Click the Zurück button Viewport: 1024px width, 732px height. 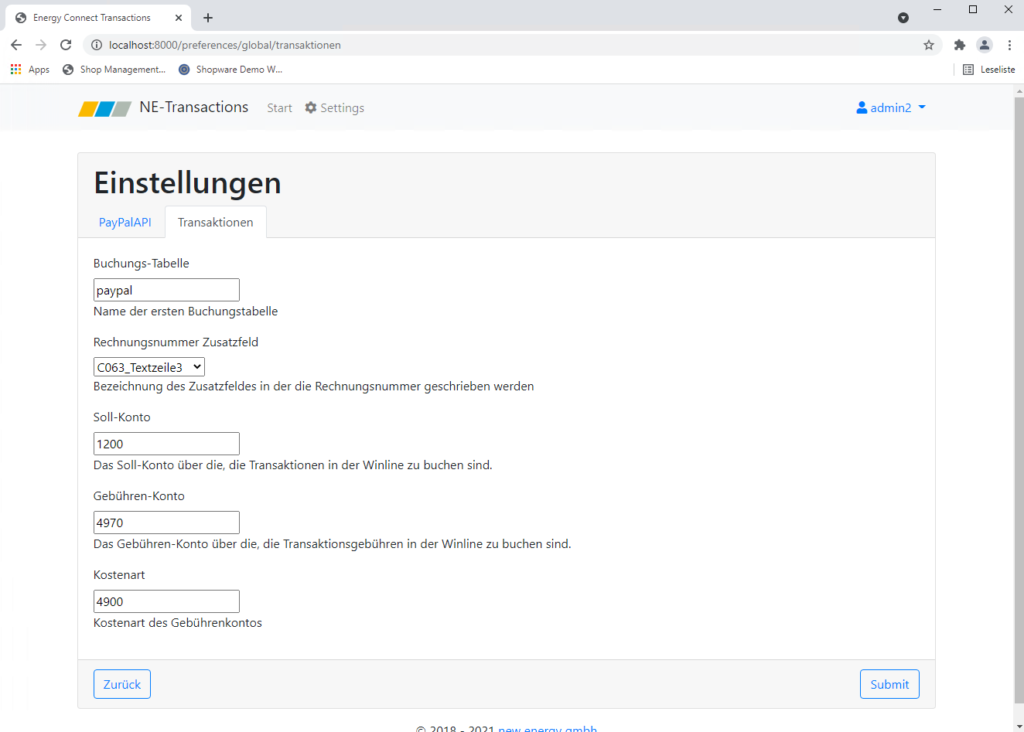(122, 684)
